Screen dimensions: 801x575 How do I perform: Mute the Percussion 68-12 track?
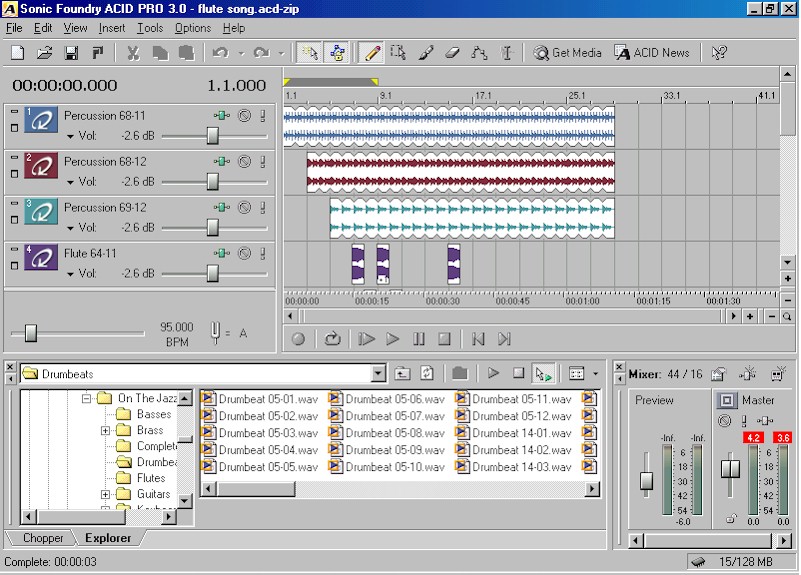(x=245, y=162)
